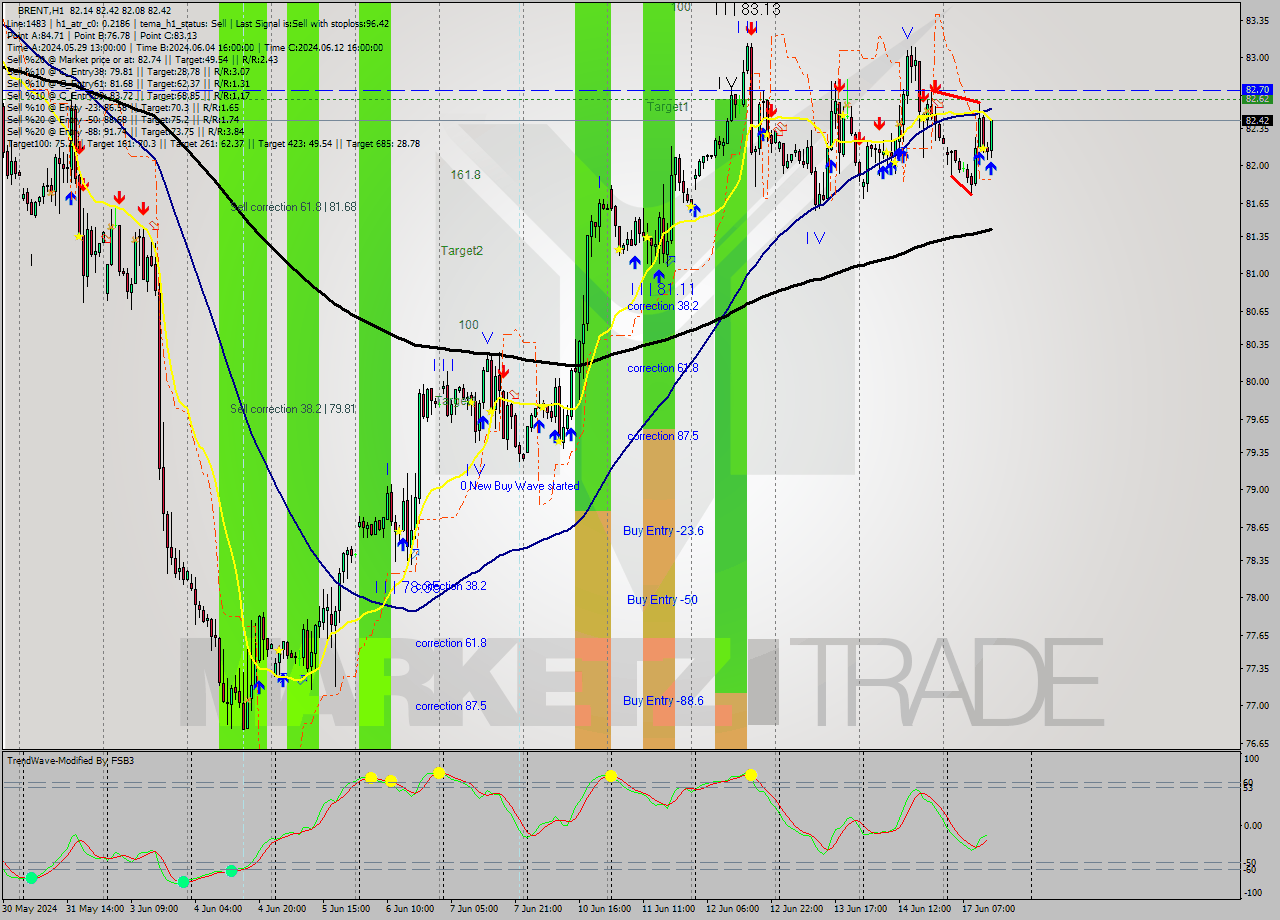The width and height of the screenshot is (1280, 920).
Task: Click the 'Buy Entry -50' label
Action: click(662, 600)
